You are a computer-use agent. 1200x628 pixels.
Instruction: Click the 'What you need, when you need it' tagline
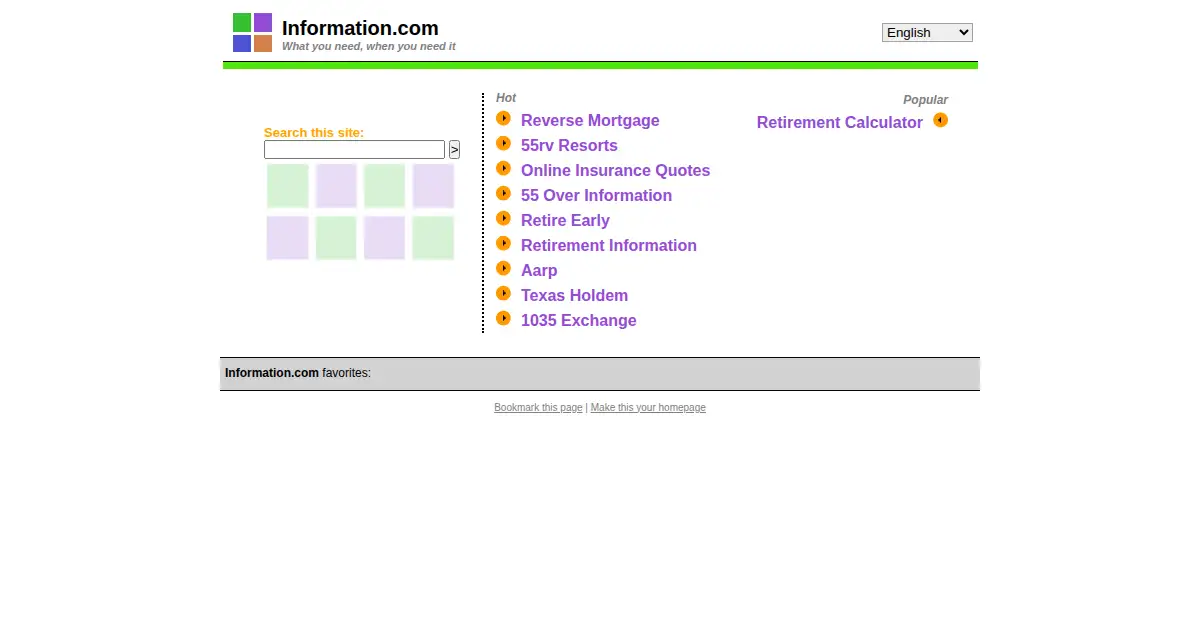tap(368, 47)
